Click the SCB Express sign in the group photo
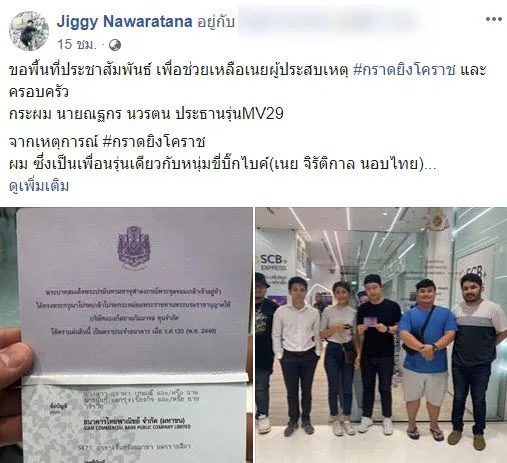 point(273,262)
